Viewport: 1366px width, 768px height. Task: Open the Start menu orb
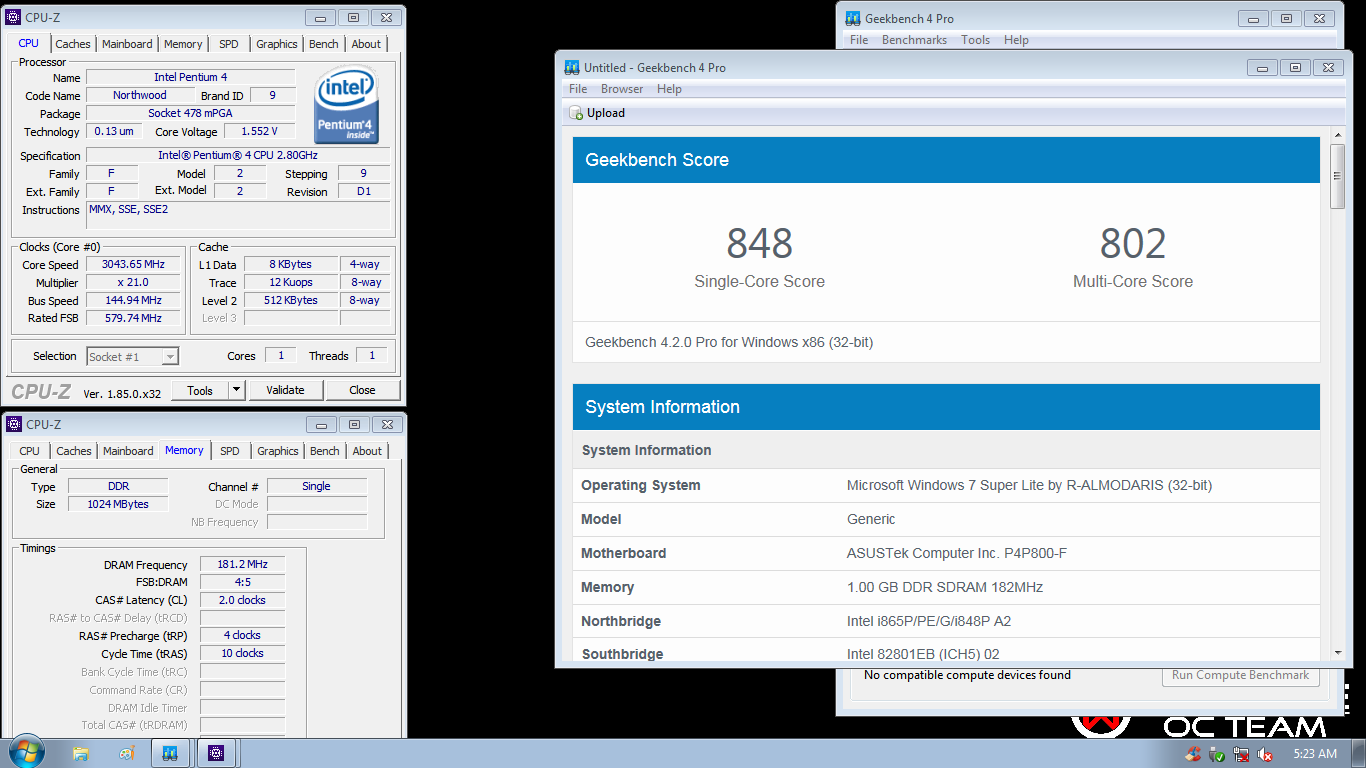click(x=26, y=753)
